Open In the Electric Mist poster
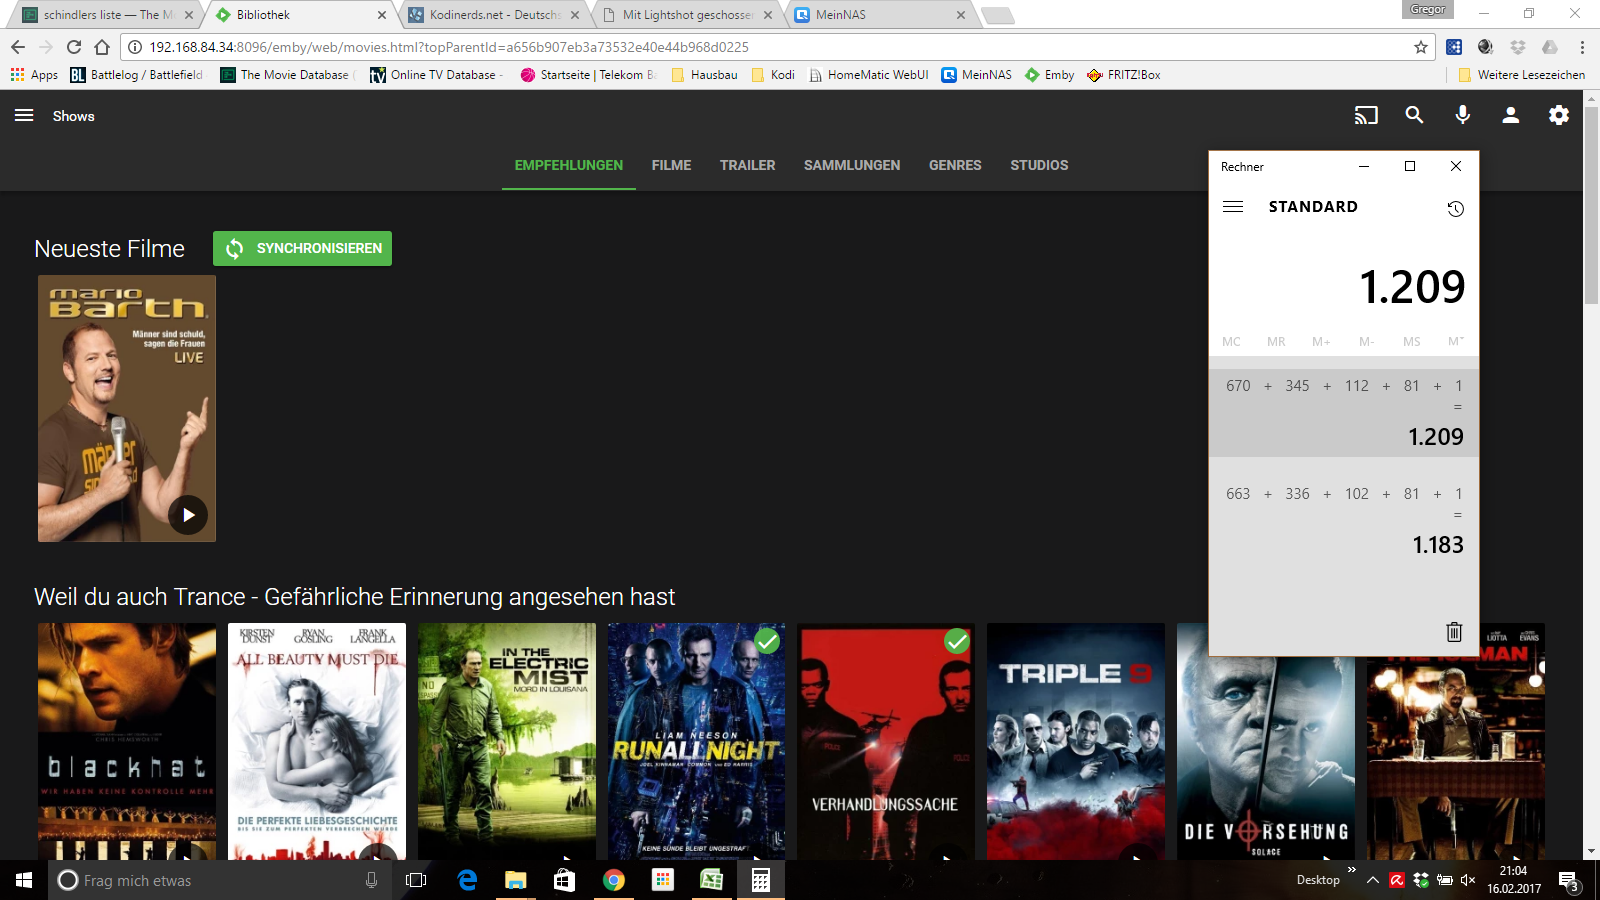The image size is (1600, 900). tap(507, 741)
